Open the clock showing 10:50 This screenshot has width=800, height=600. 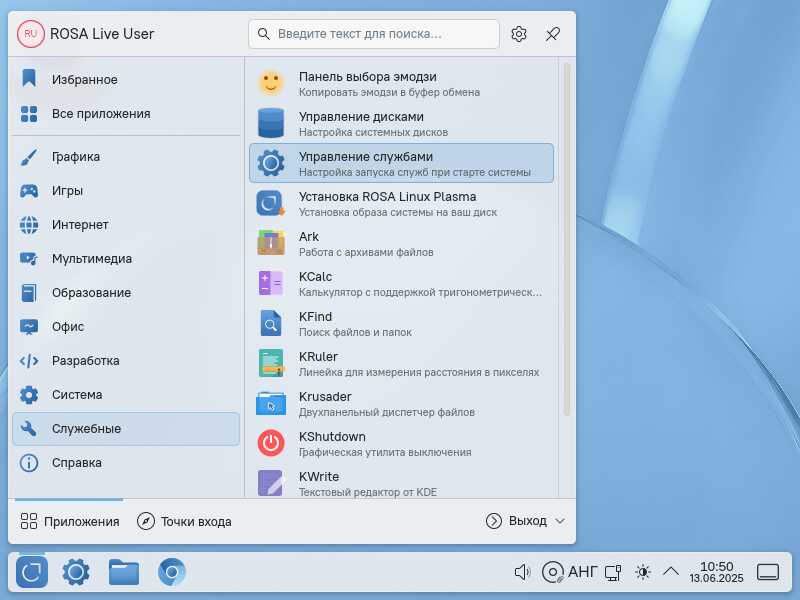tap(716, 572)
